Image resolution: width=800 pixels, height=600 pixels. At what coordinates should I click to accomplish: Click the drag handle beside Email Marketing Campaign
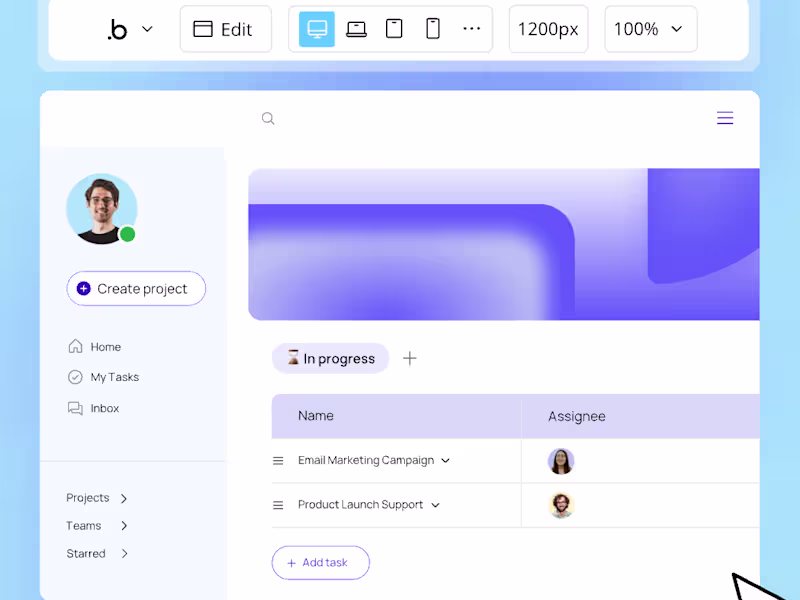click(x=278, y=461)
